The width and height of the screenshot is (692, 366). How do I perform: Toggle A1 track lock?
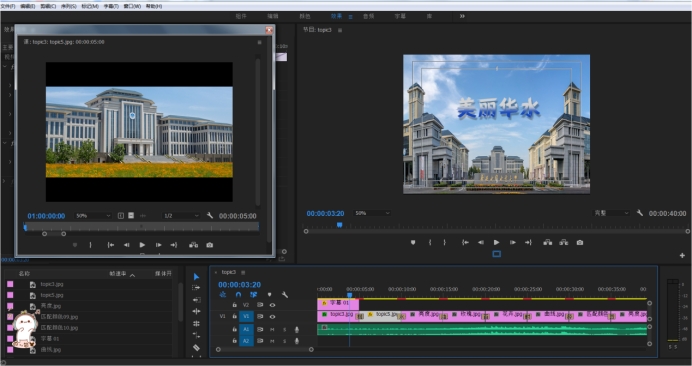pos(234,329)
